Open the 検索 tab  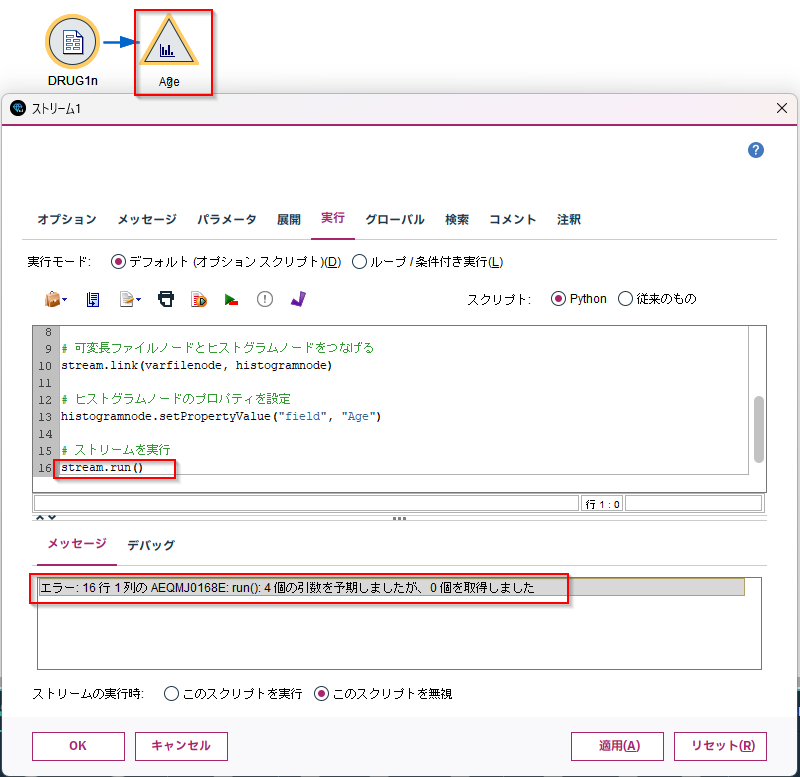pos(457,219)
